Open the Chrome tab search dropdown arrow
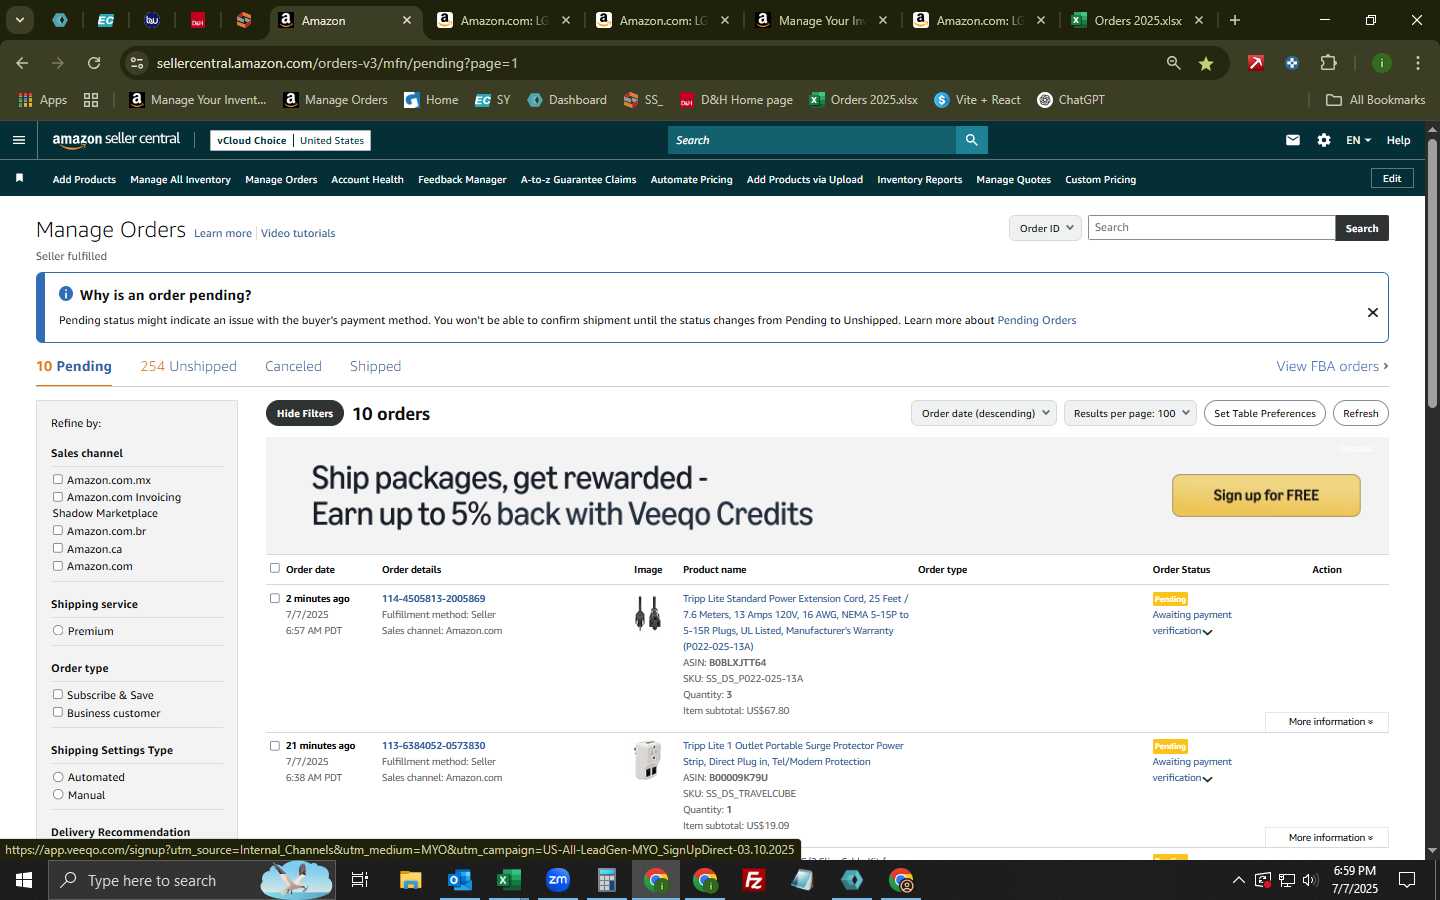The image size is (1440, 900). [x=19, y=20]
